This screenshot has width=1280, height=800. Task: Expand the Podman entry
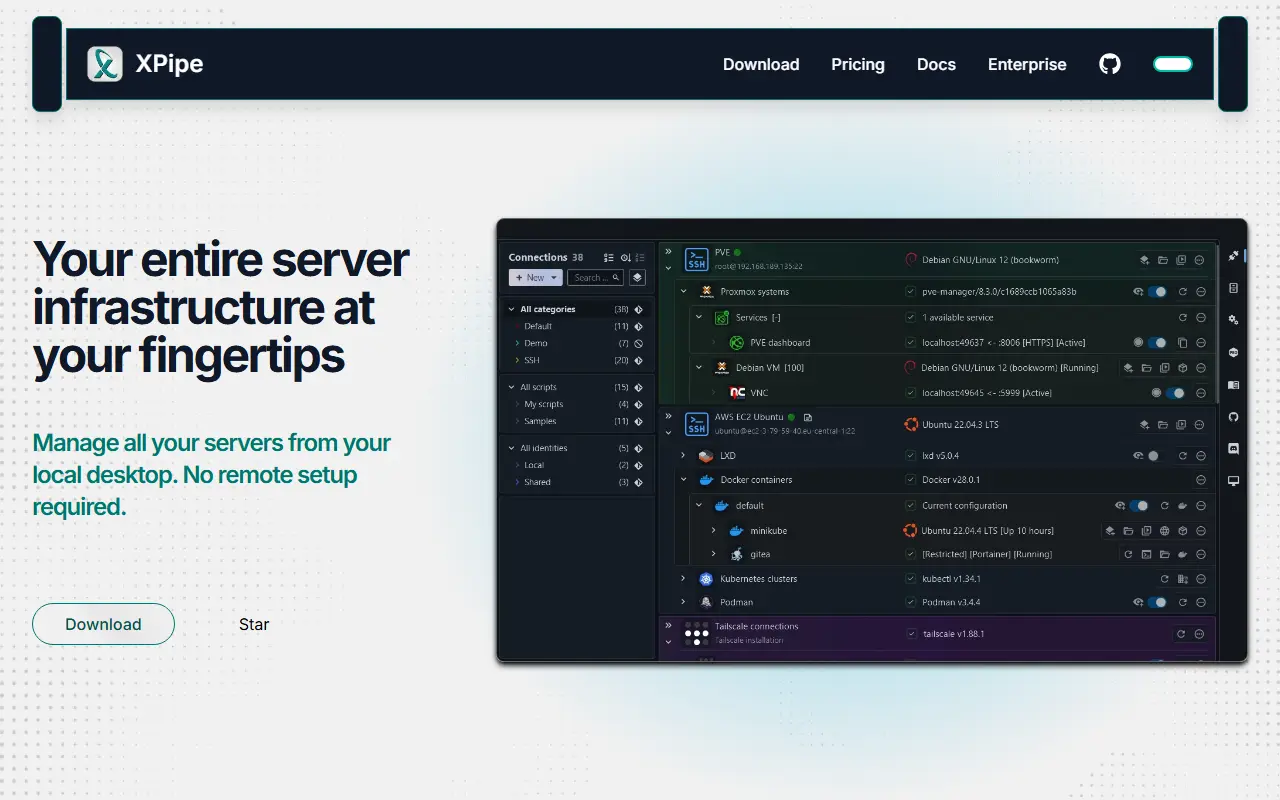(x=684, y=602)
